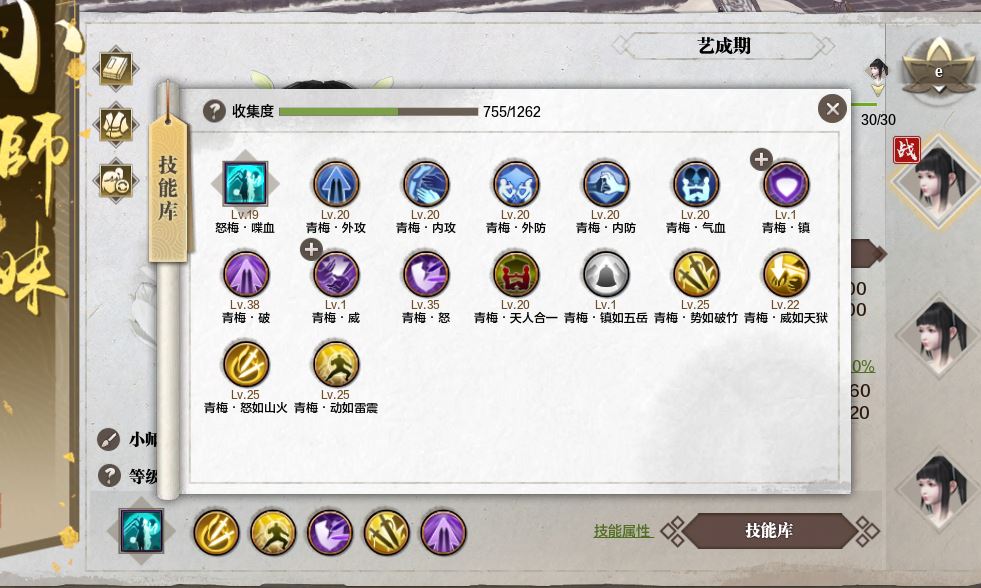Pick the 青梅·天人合一 skill icon
The image size is (981, 588).
516,274
